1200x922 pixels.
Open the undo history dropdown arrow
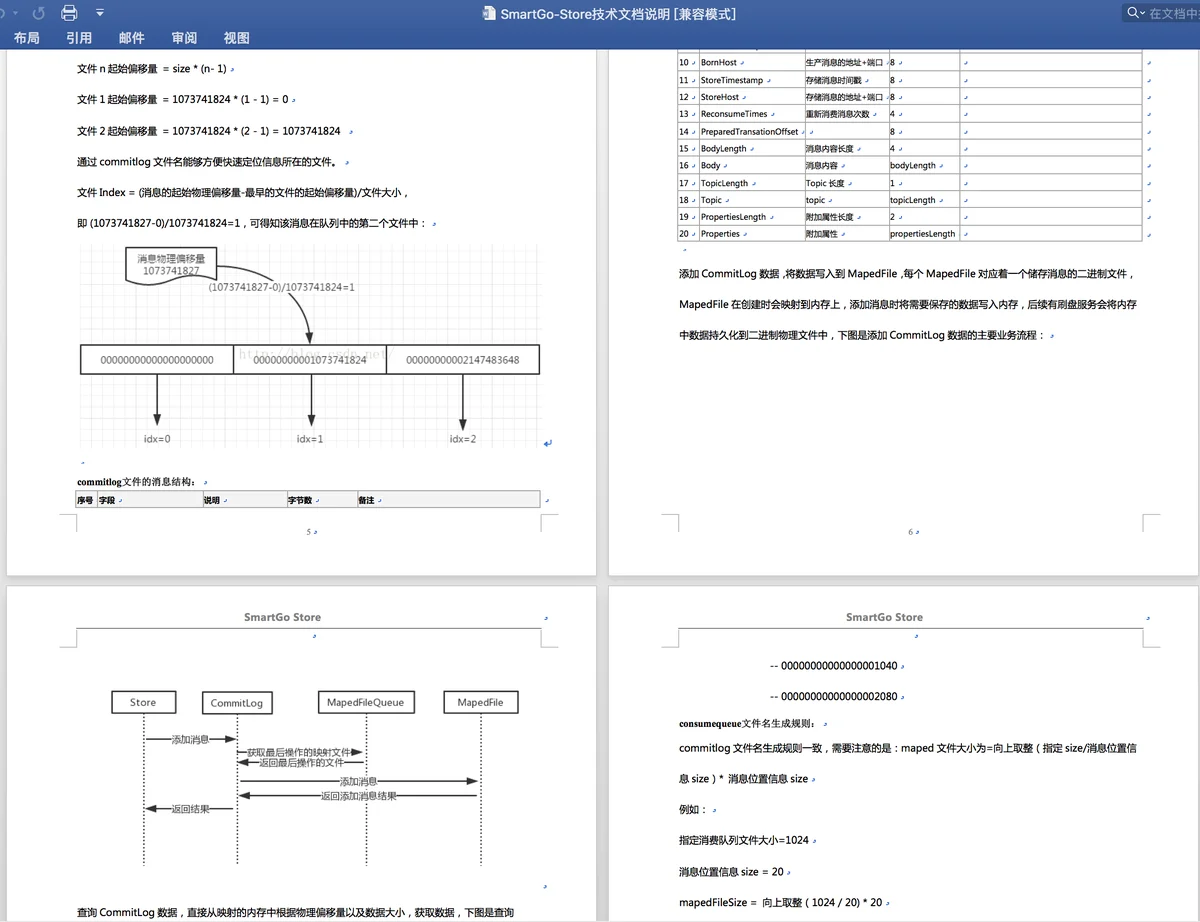[14, 13]
